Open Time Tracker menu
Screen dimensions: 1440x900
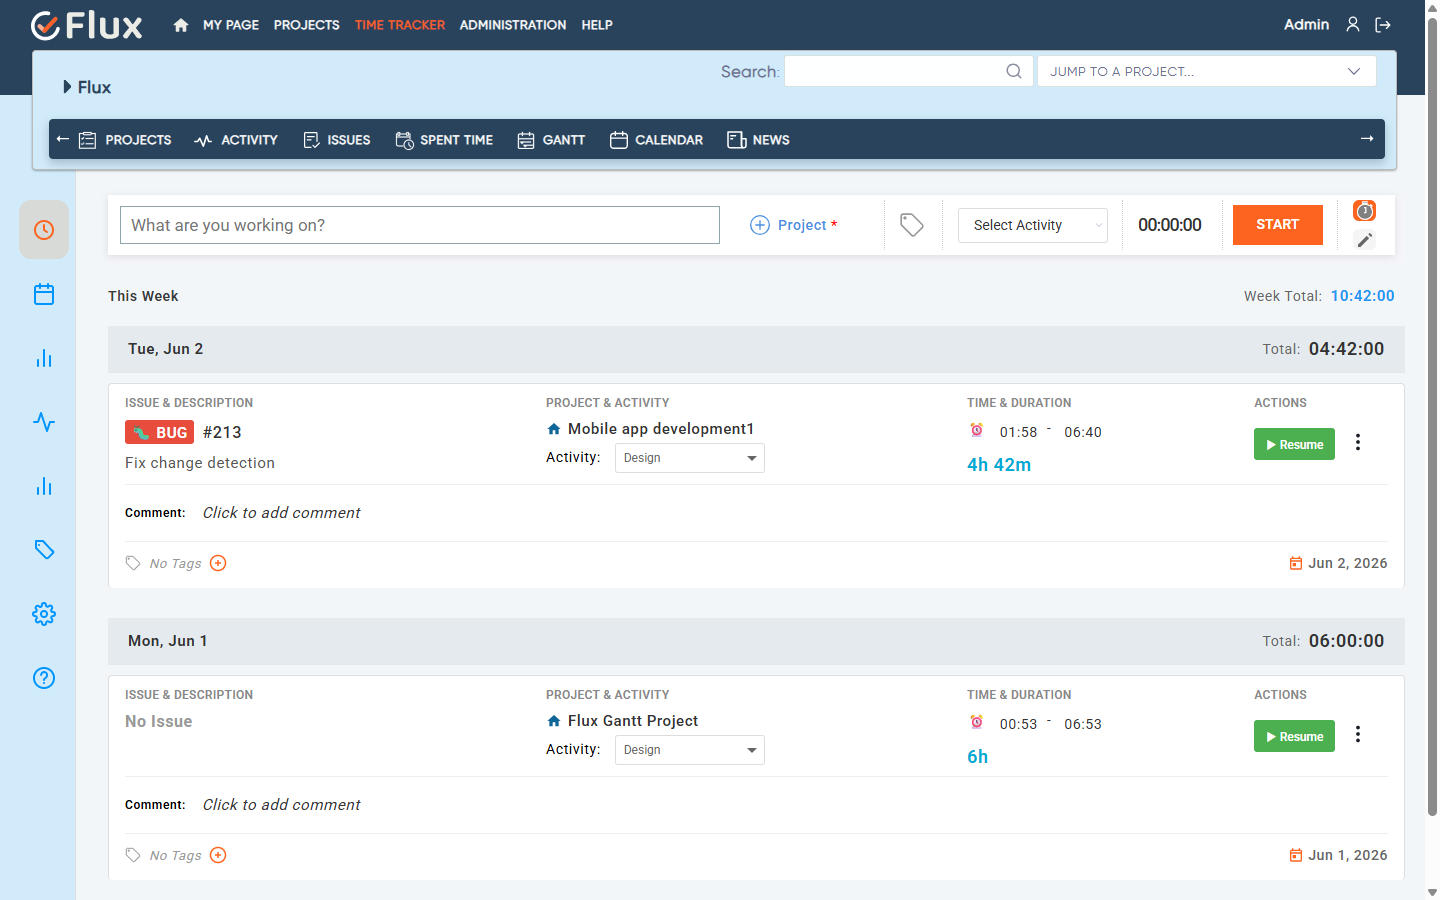coord(400,25)
